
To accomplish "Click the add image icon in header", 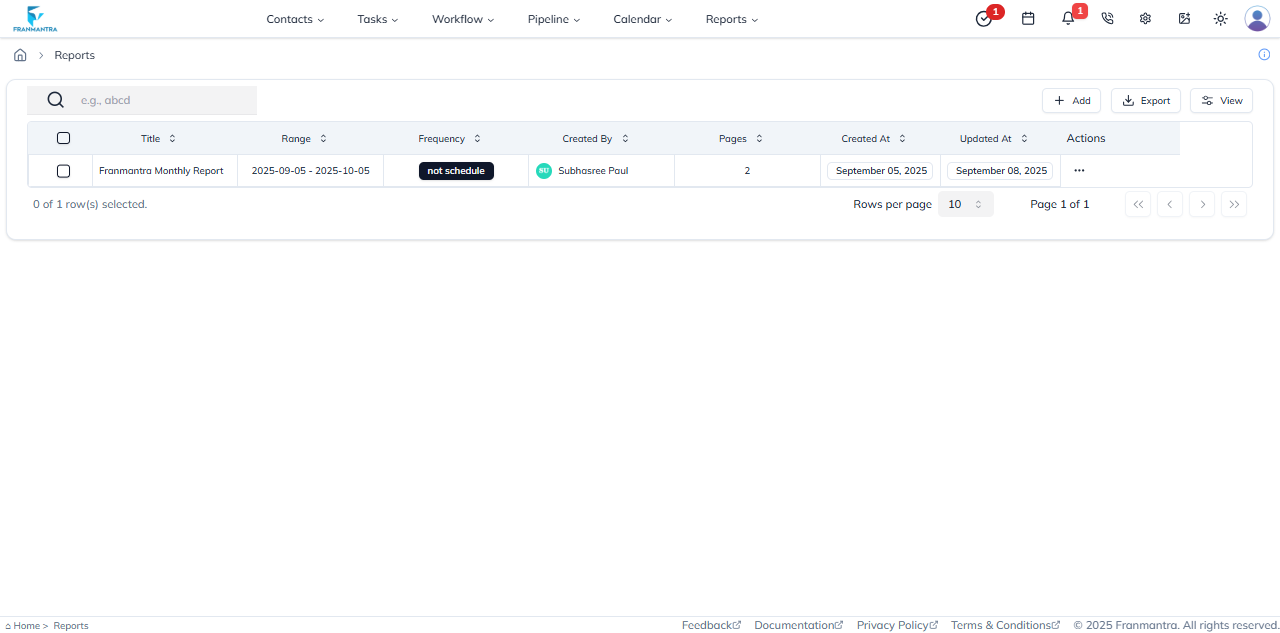I will [1184, 18].
